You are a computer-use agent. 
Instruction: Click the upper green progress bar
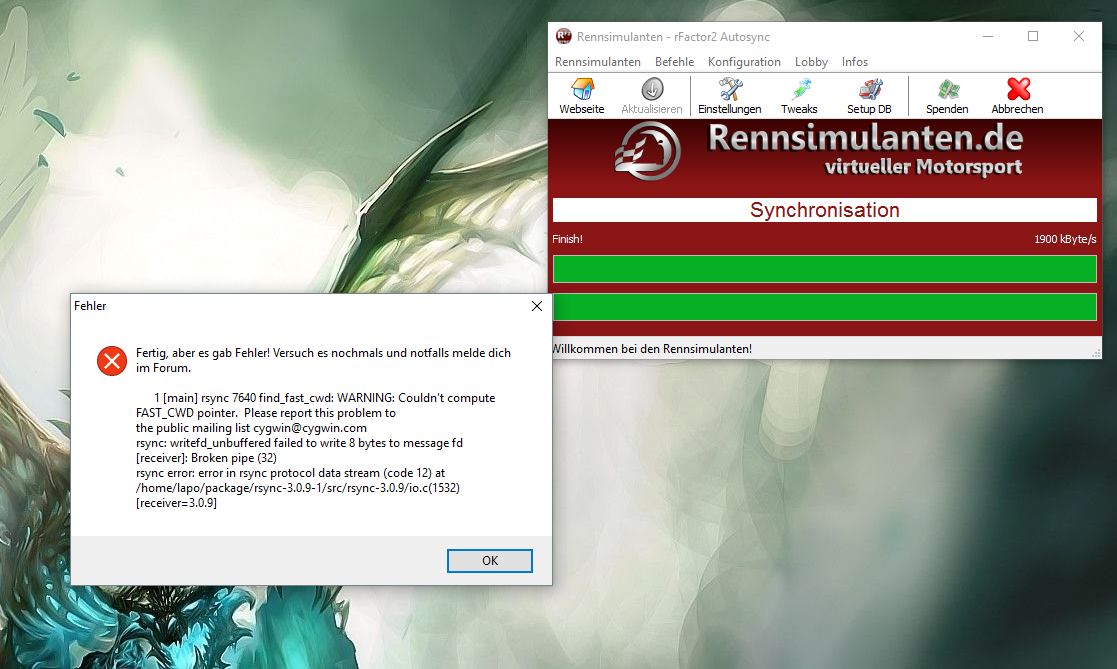pyautogui.click(x=824, y=269)
